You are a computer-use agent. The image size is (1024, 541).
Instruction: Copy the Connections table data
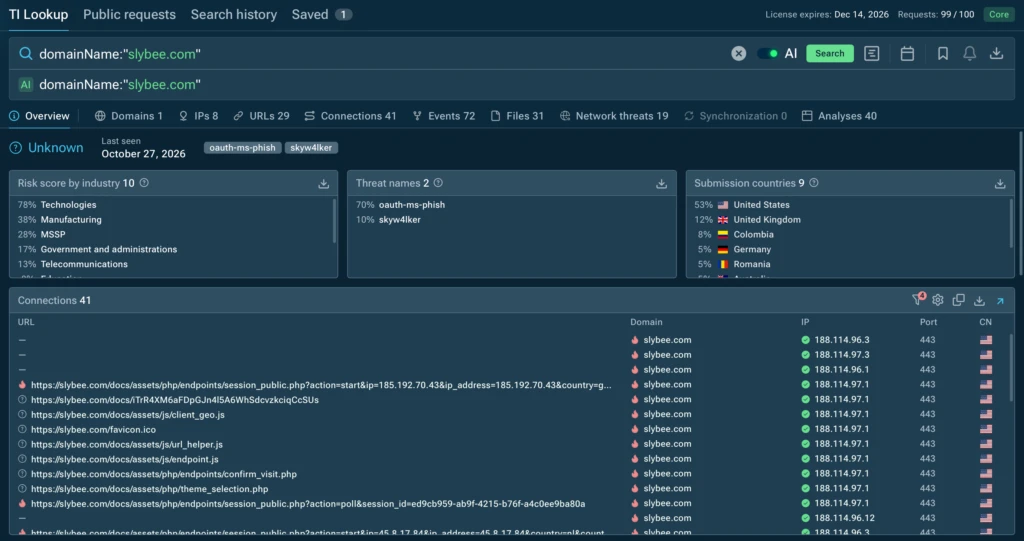959,300
